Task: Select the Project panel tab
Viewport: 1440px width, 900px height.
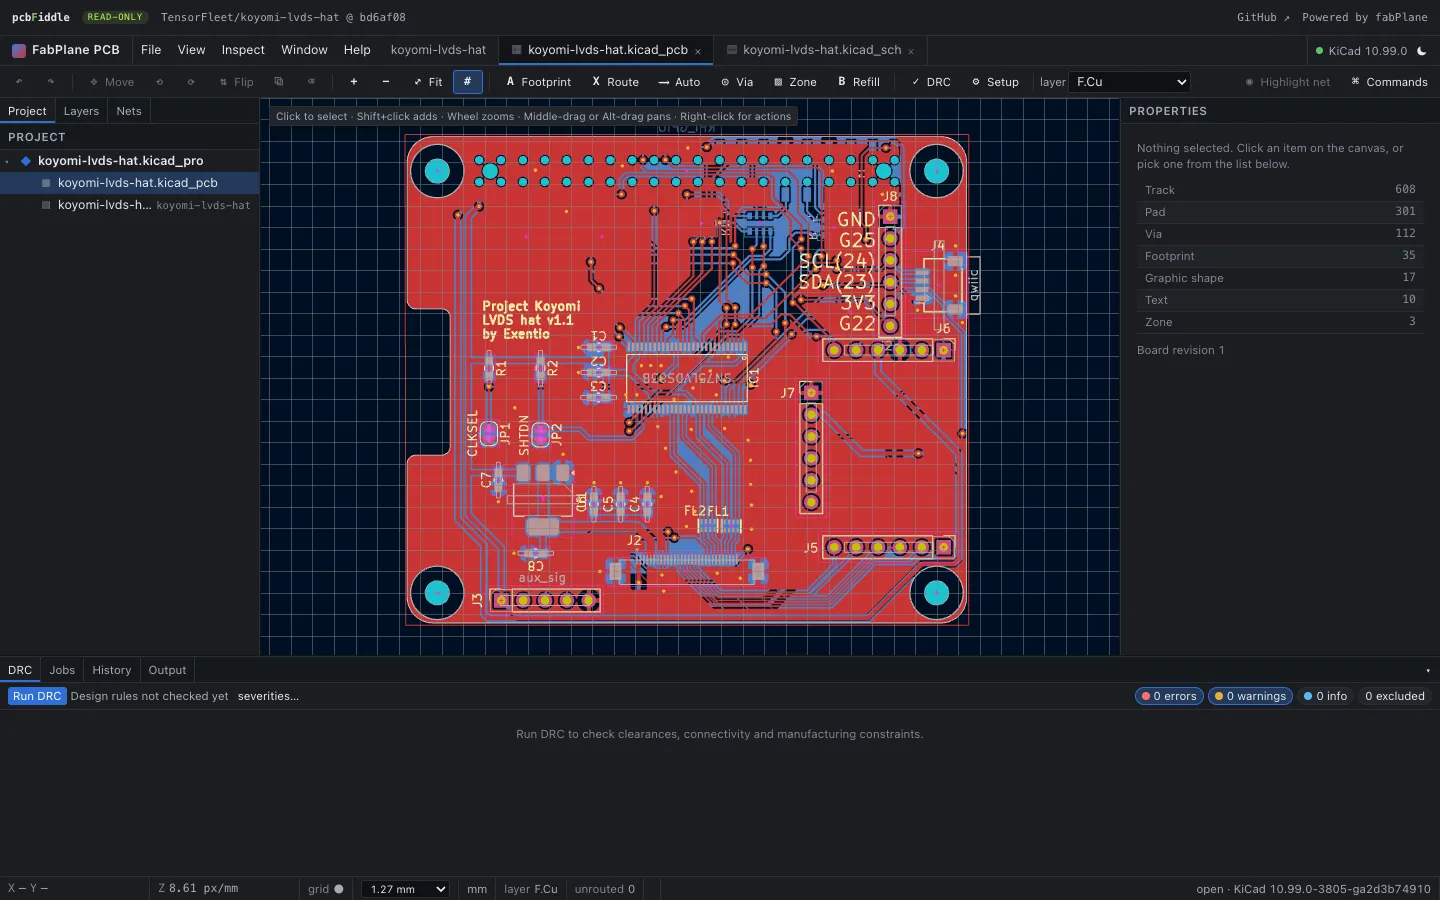Action: [x=27, y=111]
